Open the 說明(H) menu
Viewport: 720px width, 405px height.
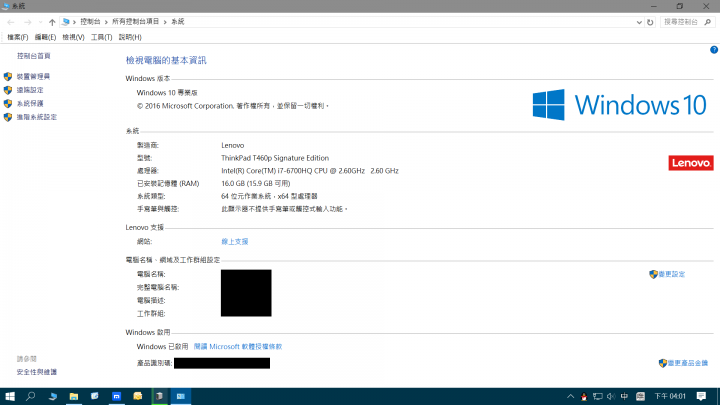point(130,37)
